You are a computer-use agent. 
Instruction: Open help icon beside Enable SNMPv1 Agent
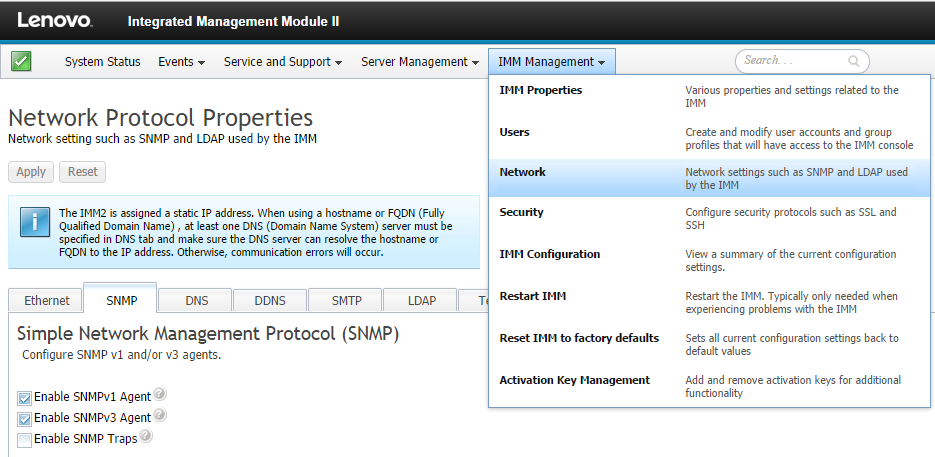pyautogui.click(x=160, y=395)
